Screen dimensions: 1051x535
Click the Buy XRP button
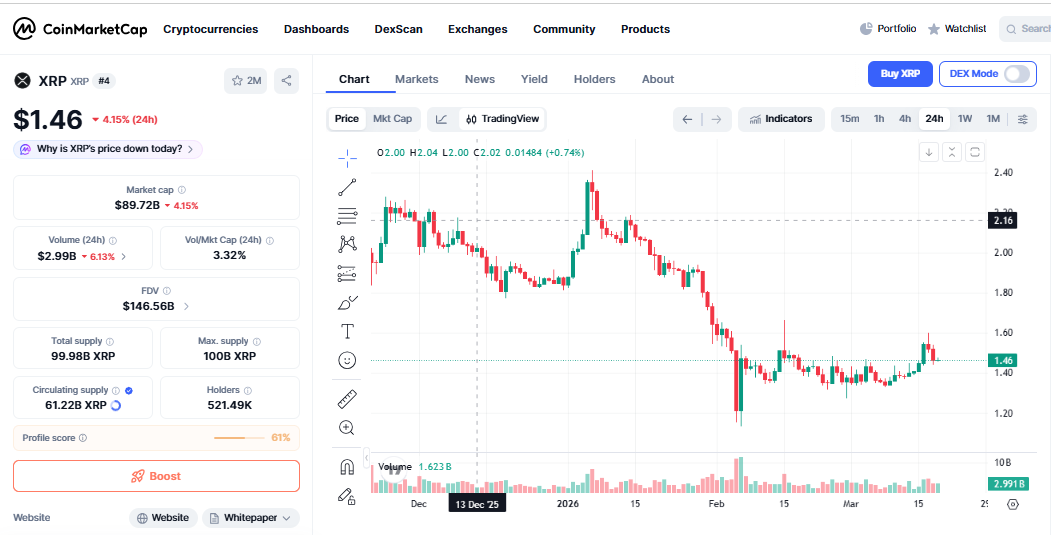click(x=900, y=73)
